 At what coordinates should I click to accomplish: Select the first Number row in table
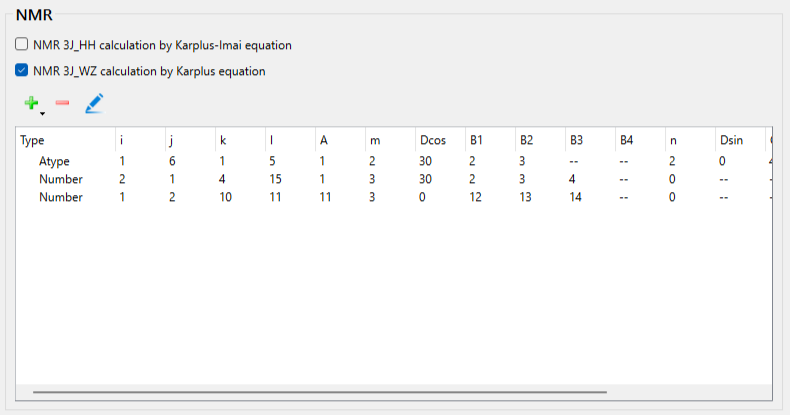[x=60, y=179]
